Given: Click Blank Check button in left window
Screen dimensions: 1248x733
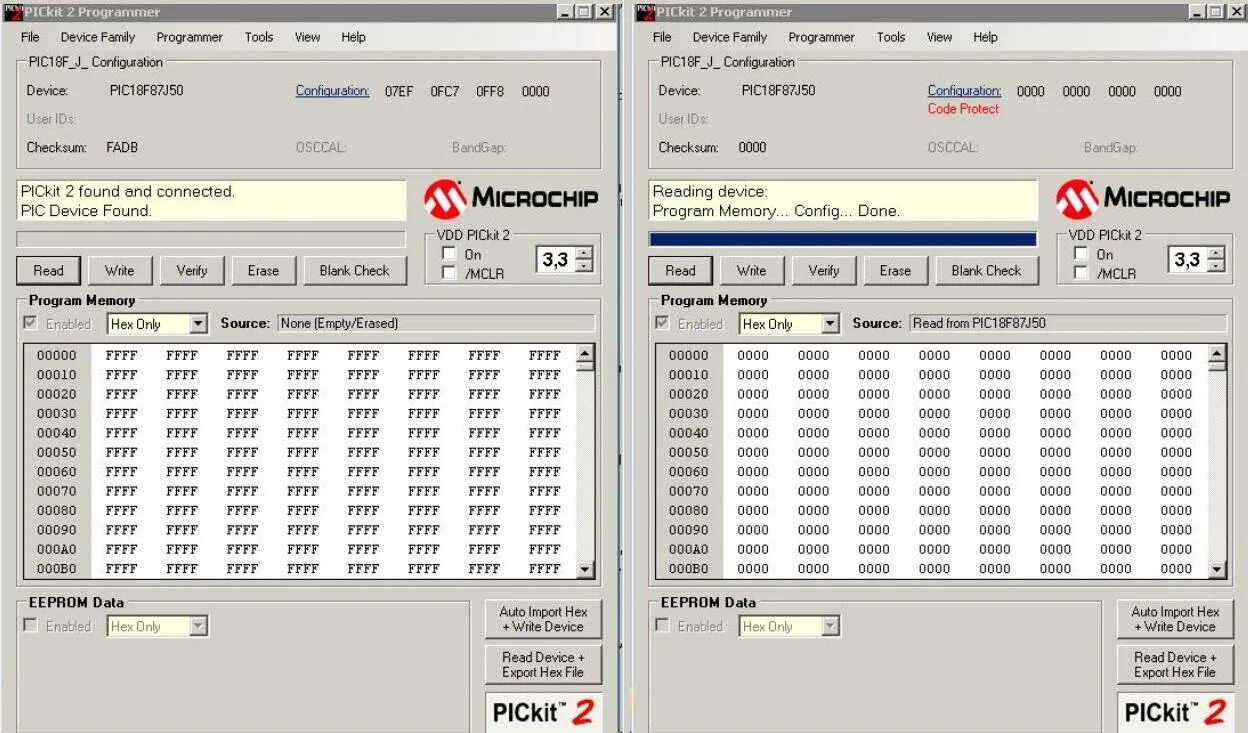Looking at the screenshot, I should [354, 270].
